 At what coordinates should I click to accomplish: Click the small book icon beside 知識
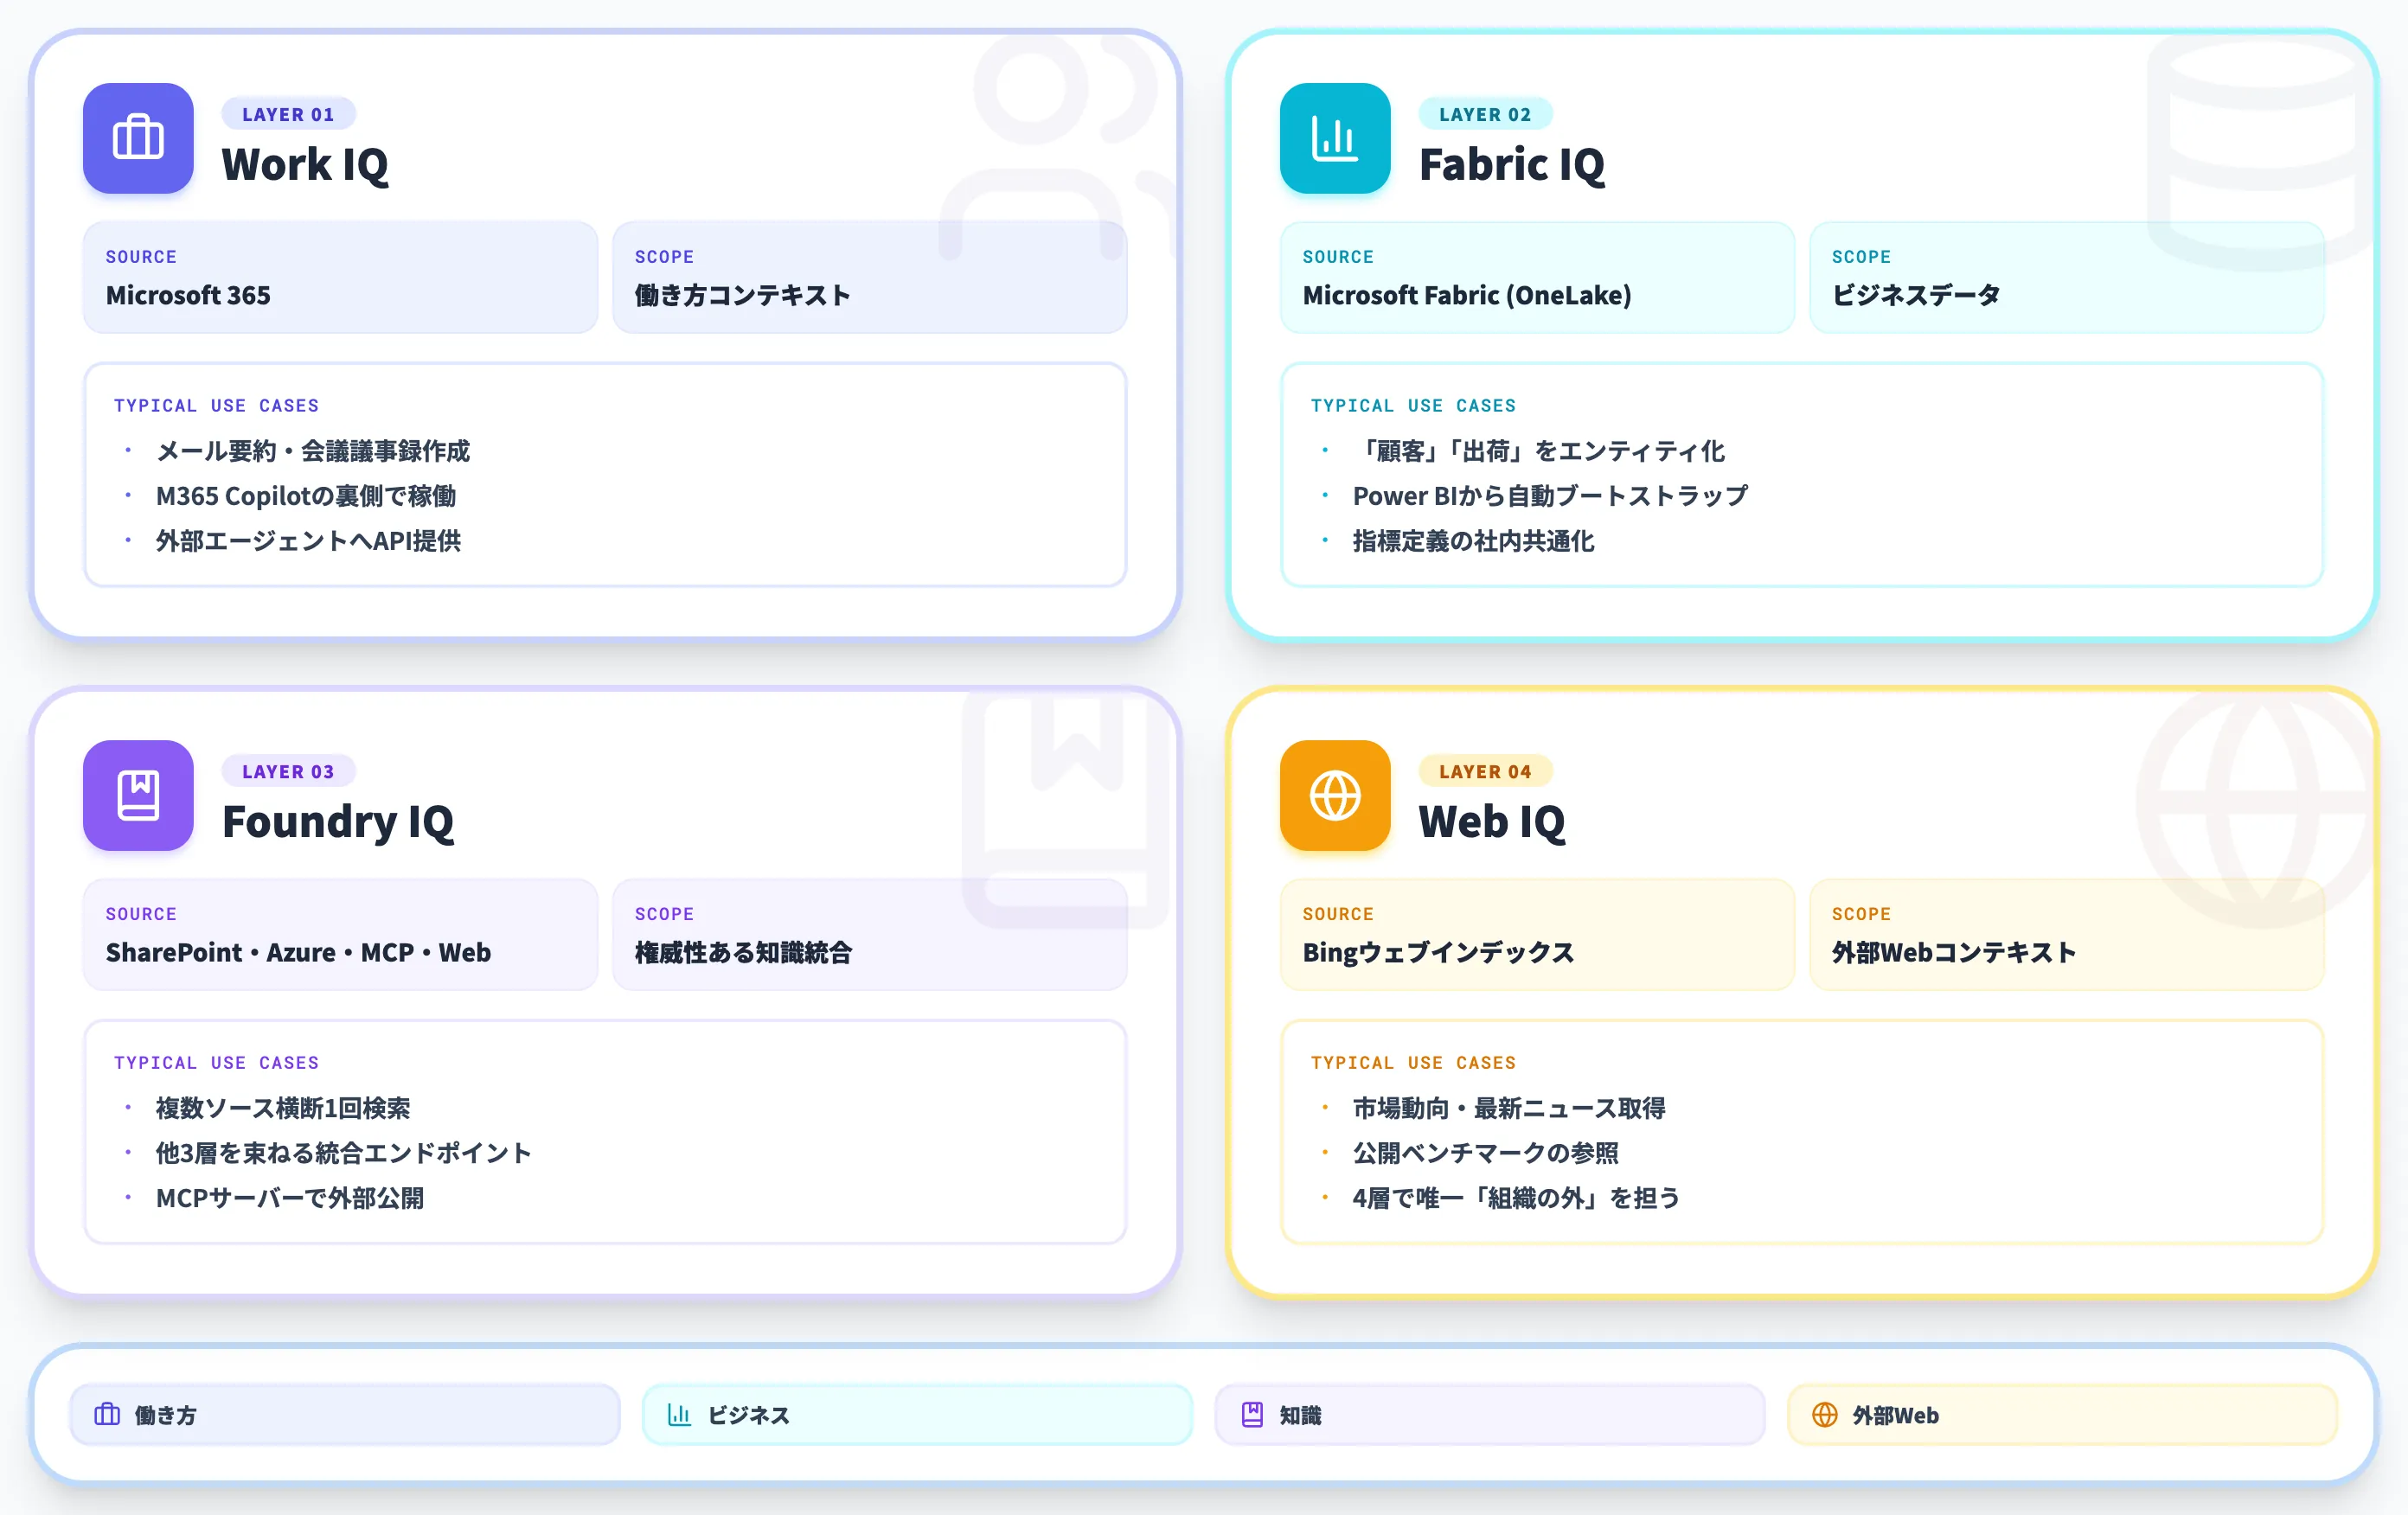1252,1414
